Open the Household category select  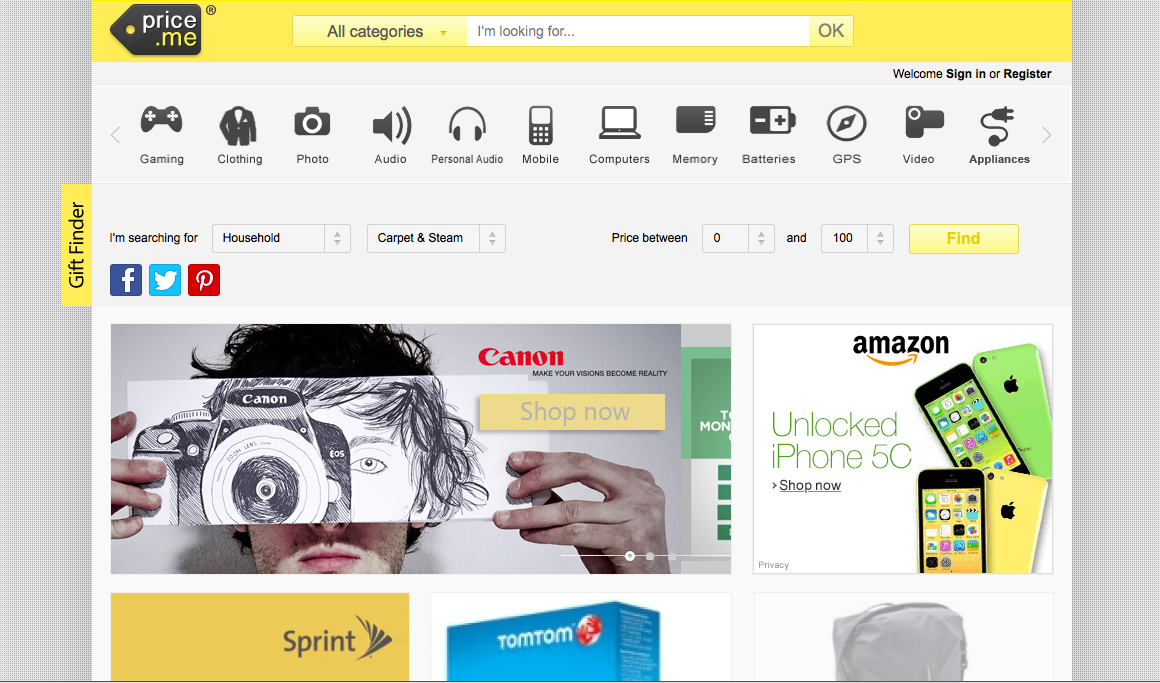click(281, 238)
